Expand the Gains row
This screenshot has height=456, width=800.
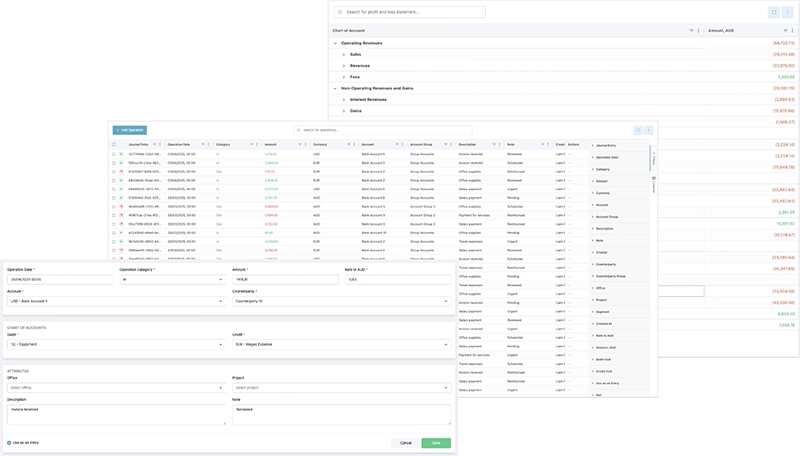click(344, 111)
